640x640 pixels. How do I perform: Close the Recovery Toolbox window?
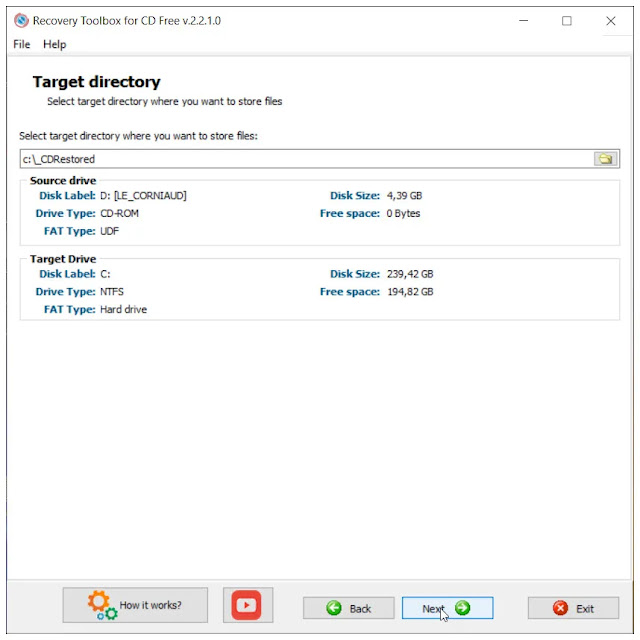click(x=611, y=20)
